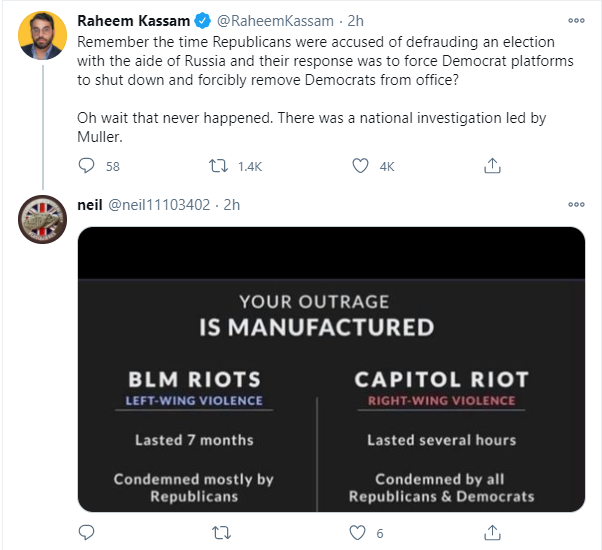Reply to Raheem Kassam's tweet
Image resolution: width=602 pixels, height=550 pixels.
click(86, 166)
